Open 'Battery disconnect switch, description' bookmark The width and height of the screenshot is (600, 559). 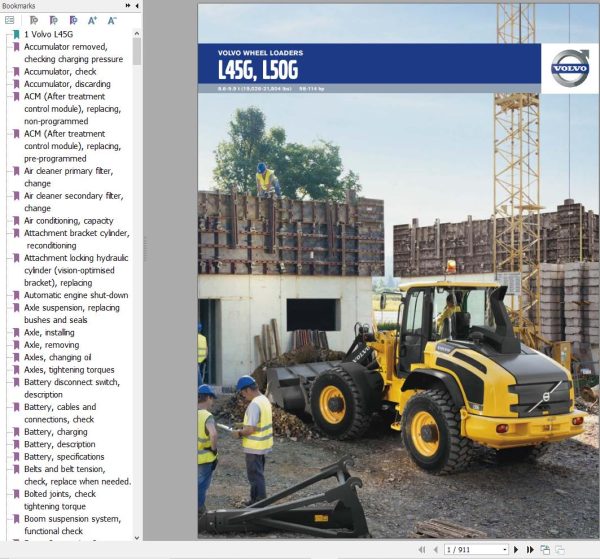tap(72, 388)
